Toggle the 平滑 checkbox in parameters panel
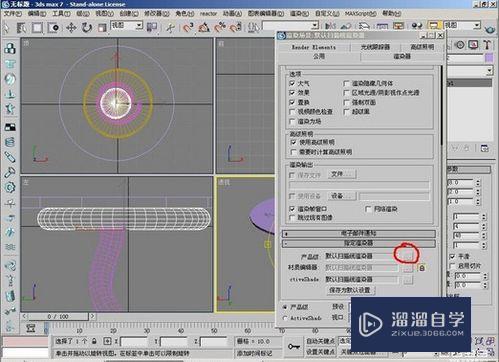The width and height of the screenshot is (499, 362). pos(452,256)
